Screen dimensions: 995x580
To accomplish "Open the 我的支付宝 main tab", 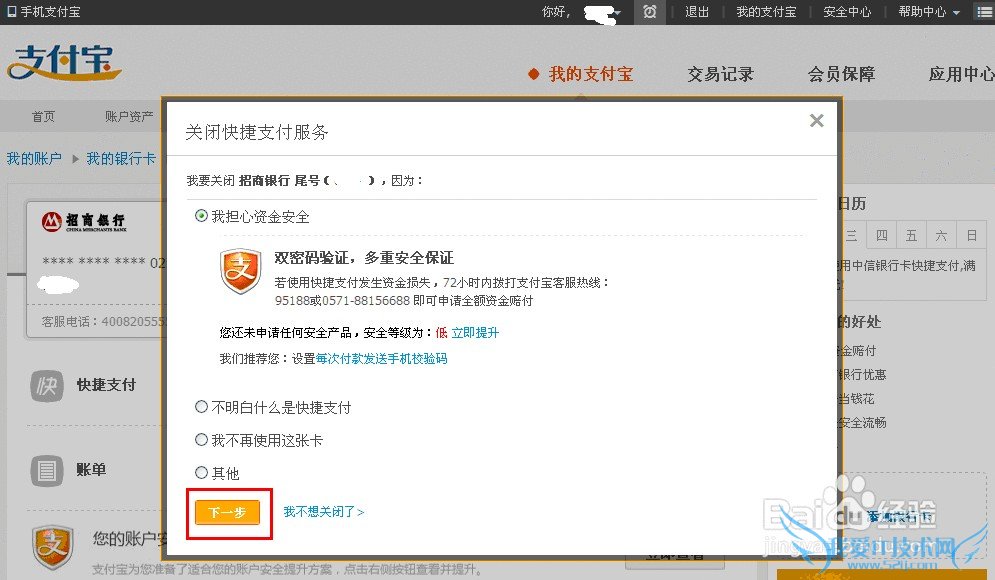I will point(591,74).
